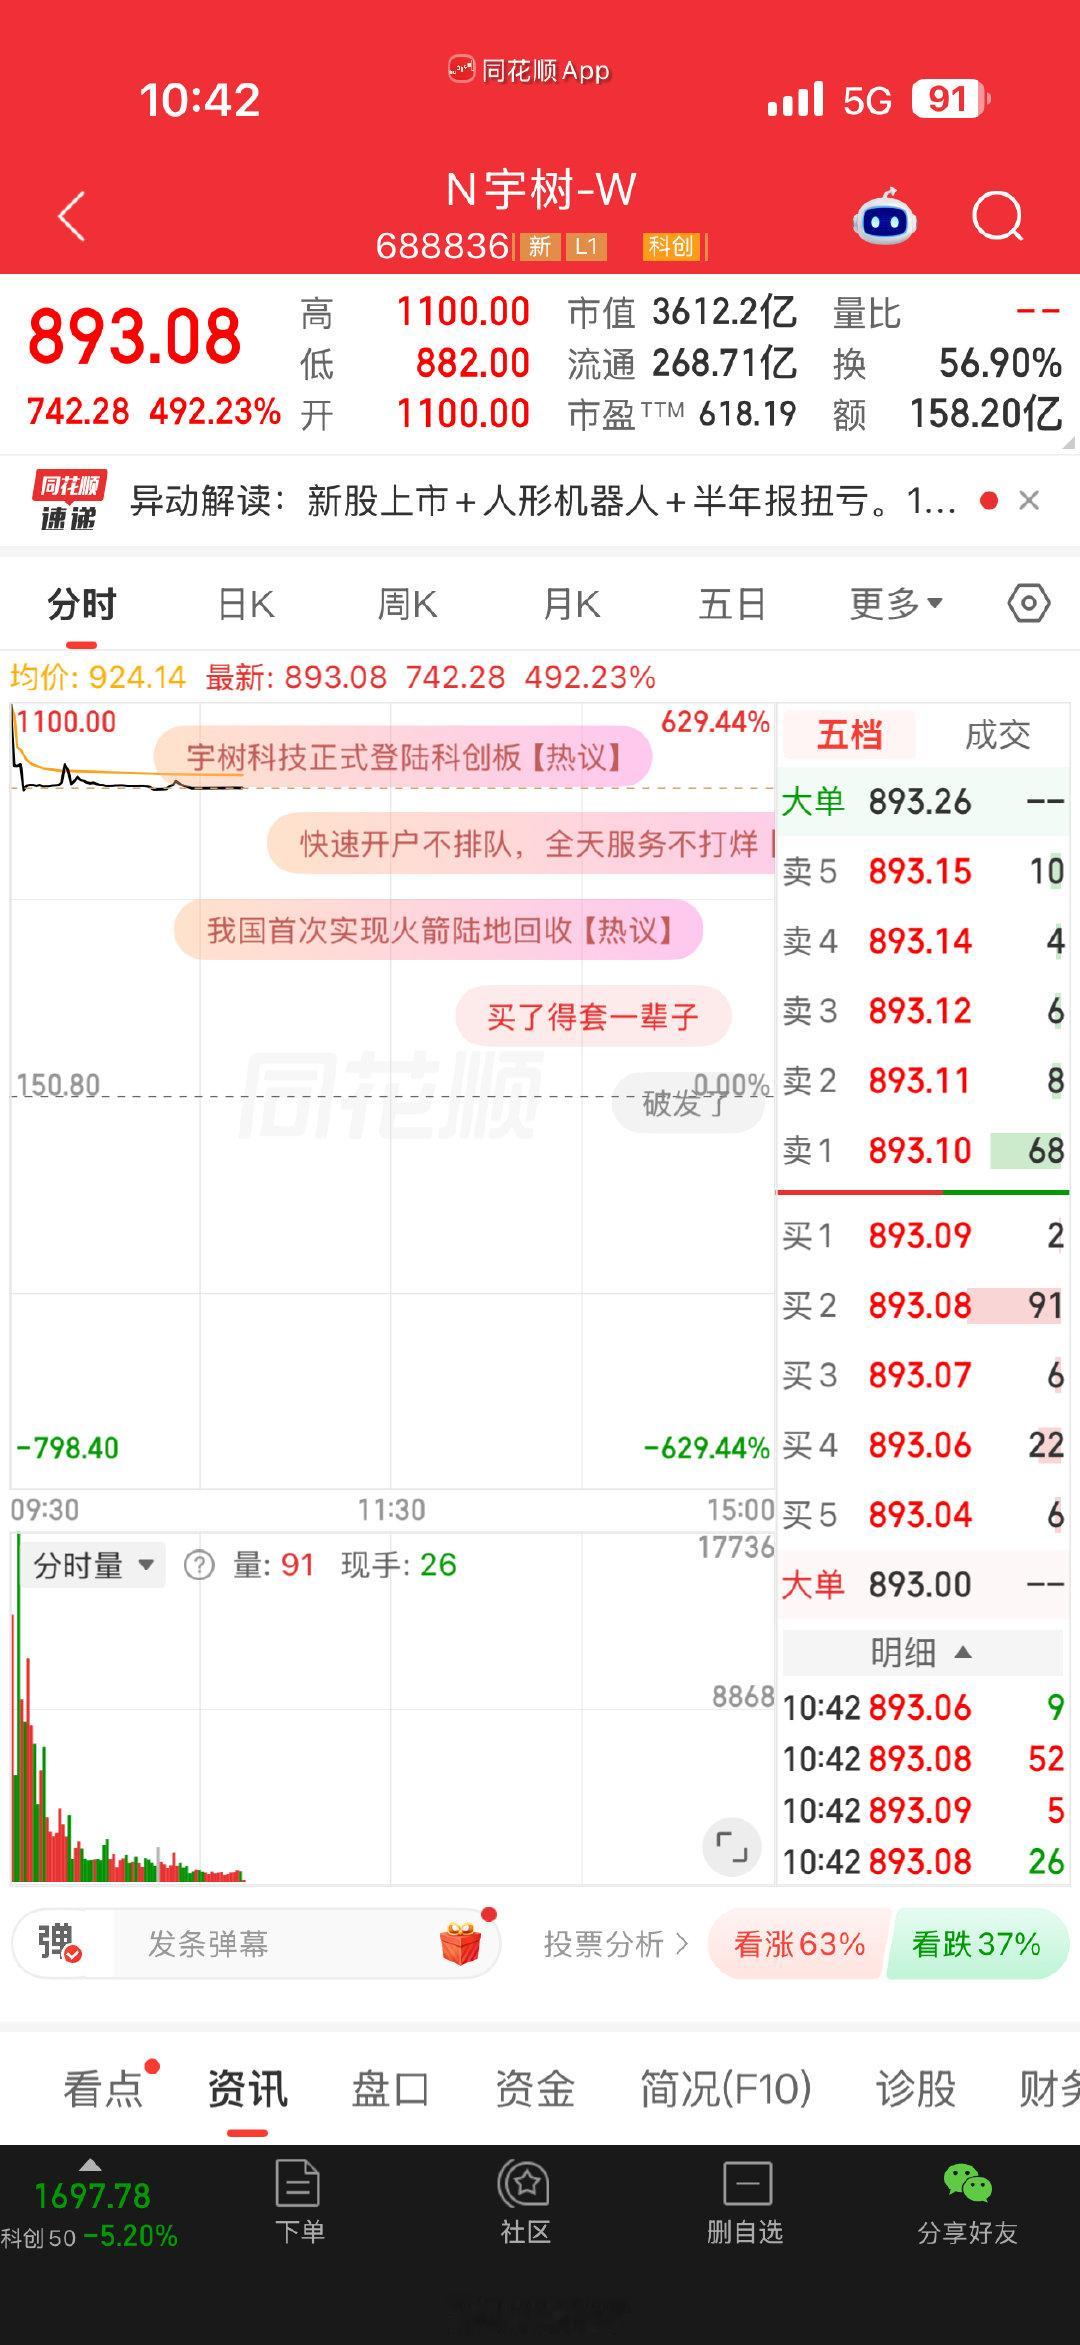Vote 看跌37% bearish button

(x=977, y=1943)
